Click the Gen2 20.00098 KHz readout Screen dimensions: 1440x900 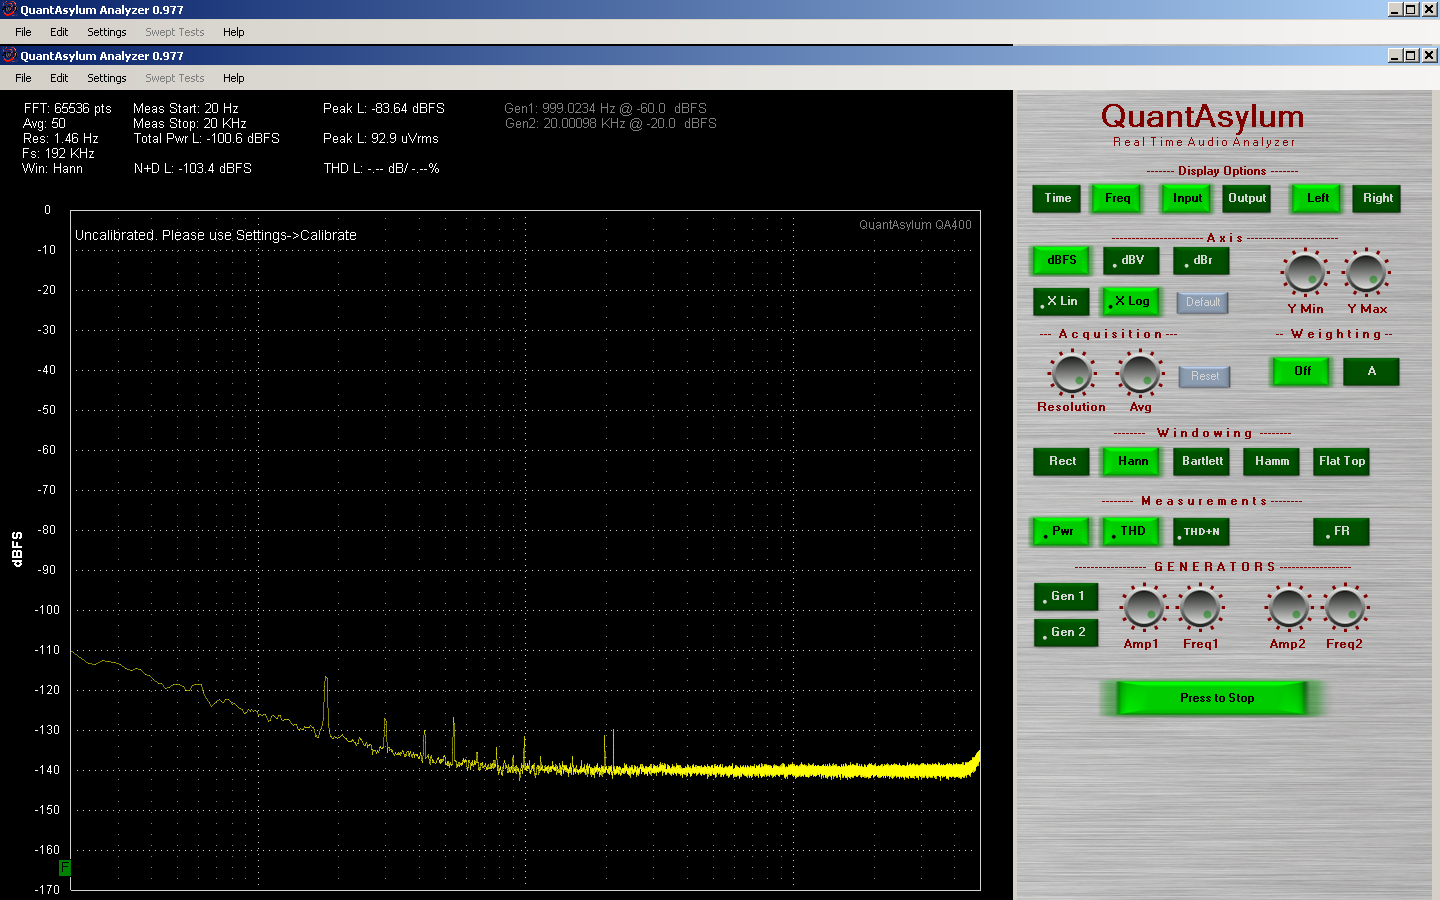pyautogui.click(x=610, y=123)
